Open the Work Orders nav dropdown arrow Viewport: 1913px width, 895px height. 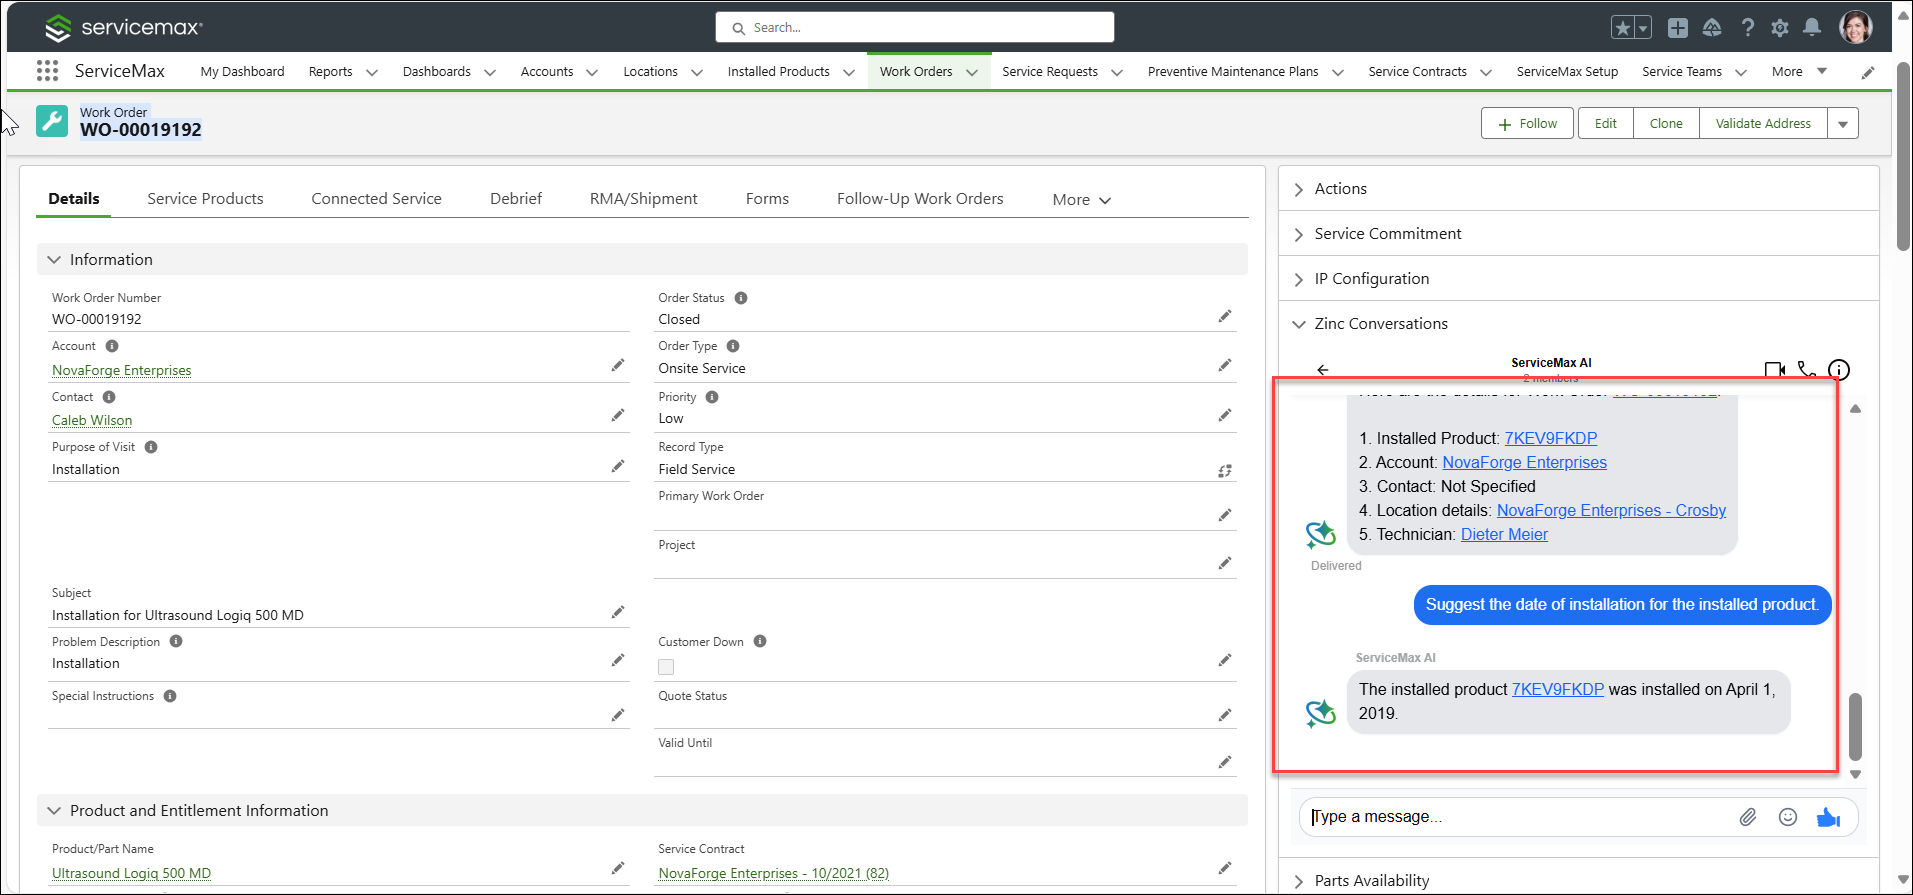[971, 72]
